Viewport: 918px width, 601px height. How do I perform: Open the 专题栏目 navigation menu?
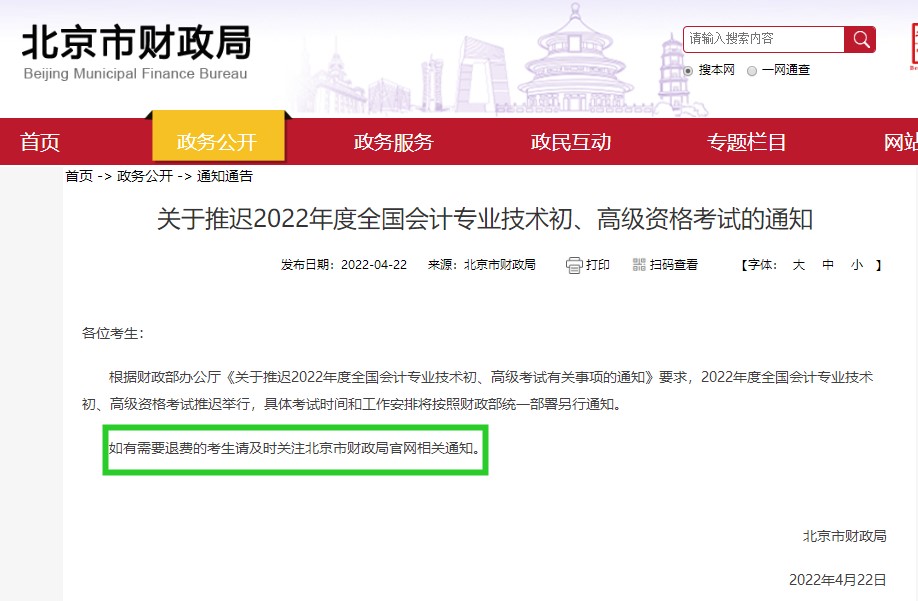pyautogui.click(x=744, y=143)
